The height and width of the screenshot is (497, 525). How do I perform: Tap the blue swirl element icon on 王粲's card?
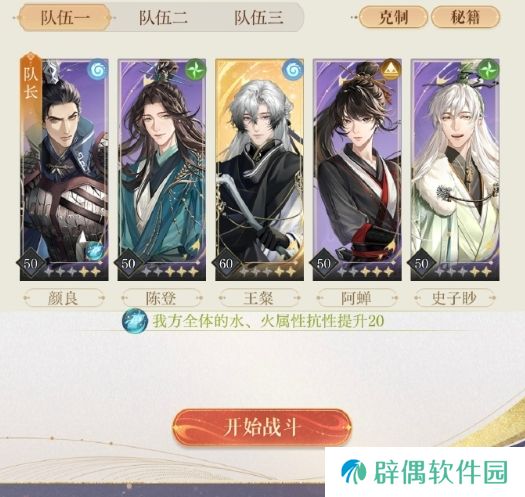(293, 70)
